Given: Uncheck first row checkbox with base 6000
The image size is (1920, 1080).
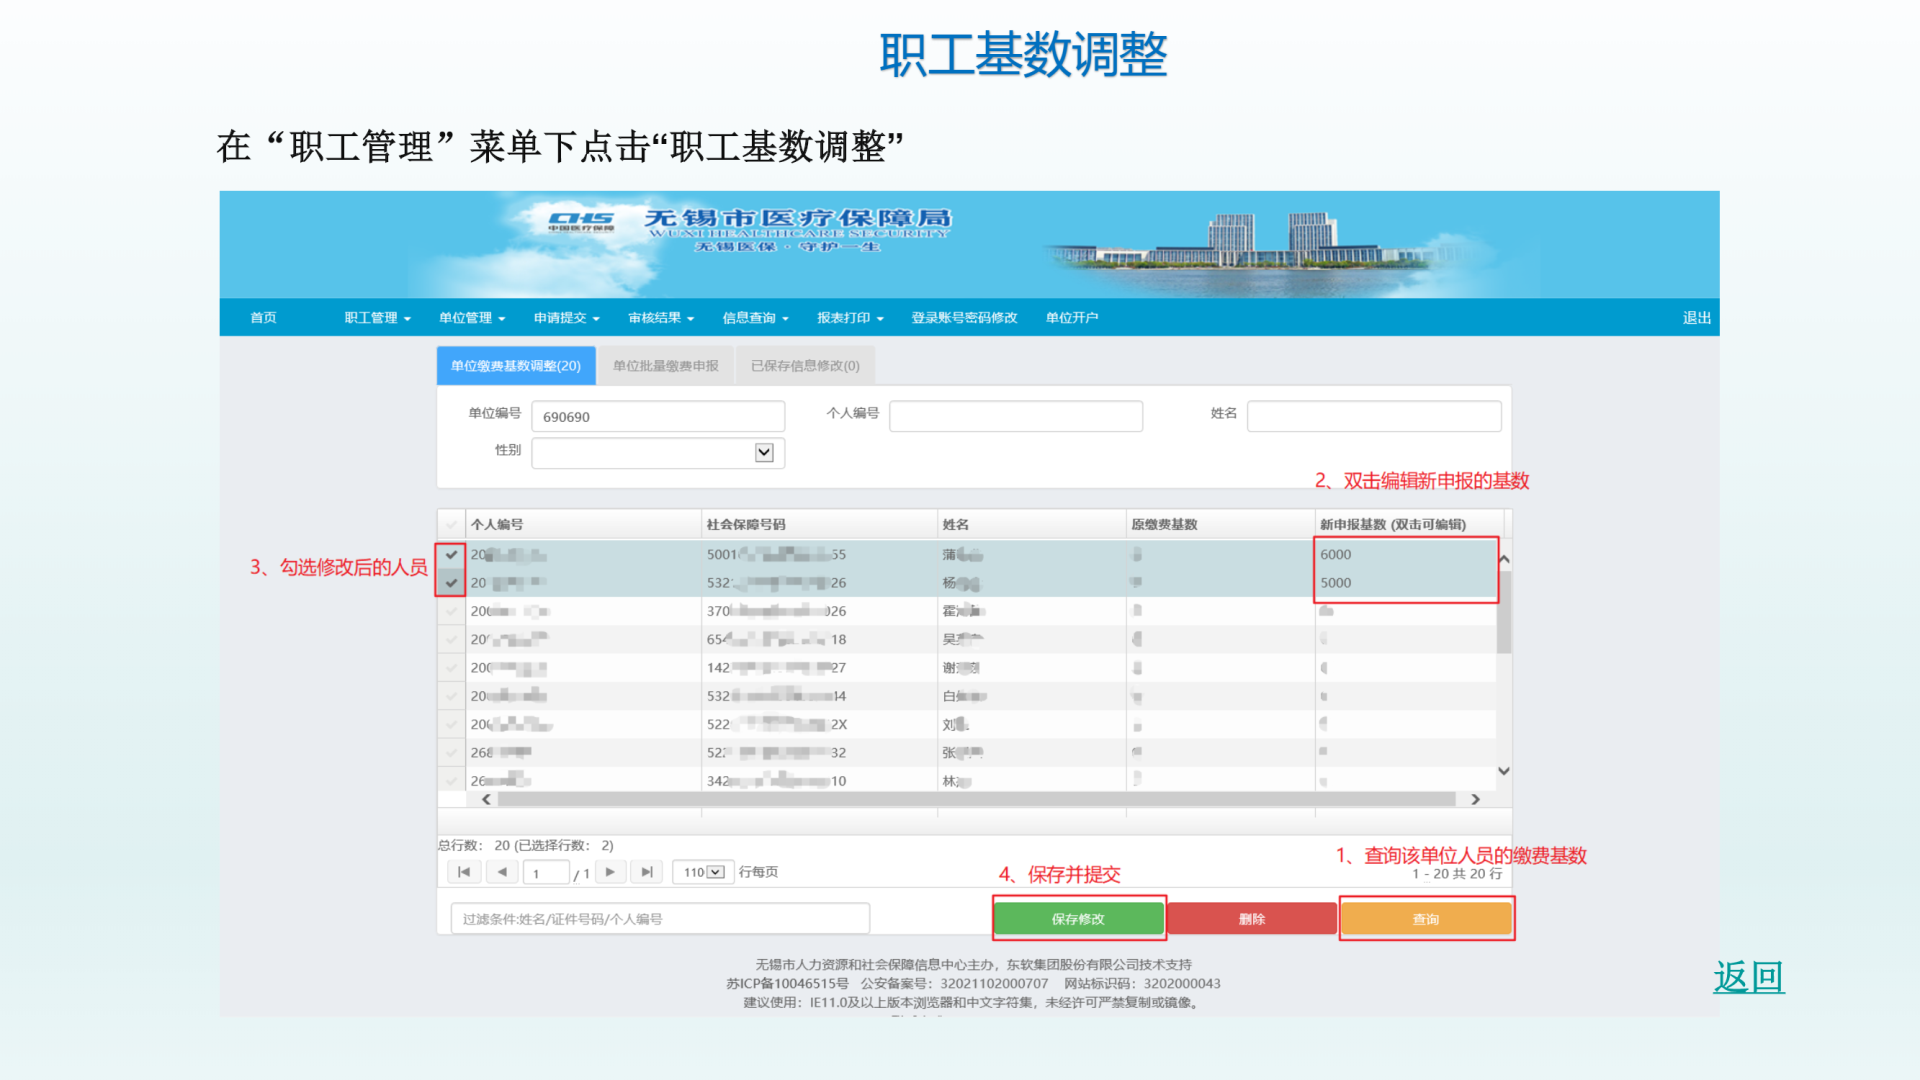Looking at the screenshot, I should pos(451,554).
